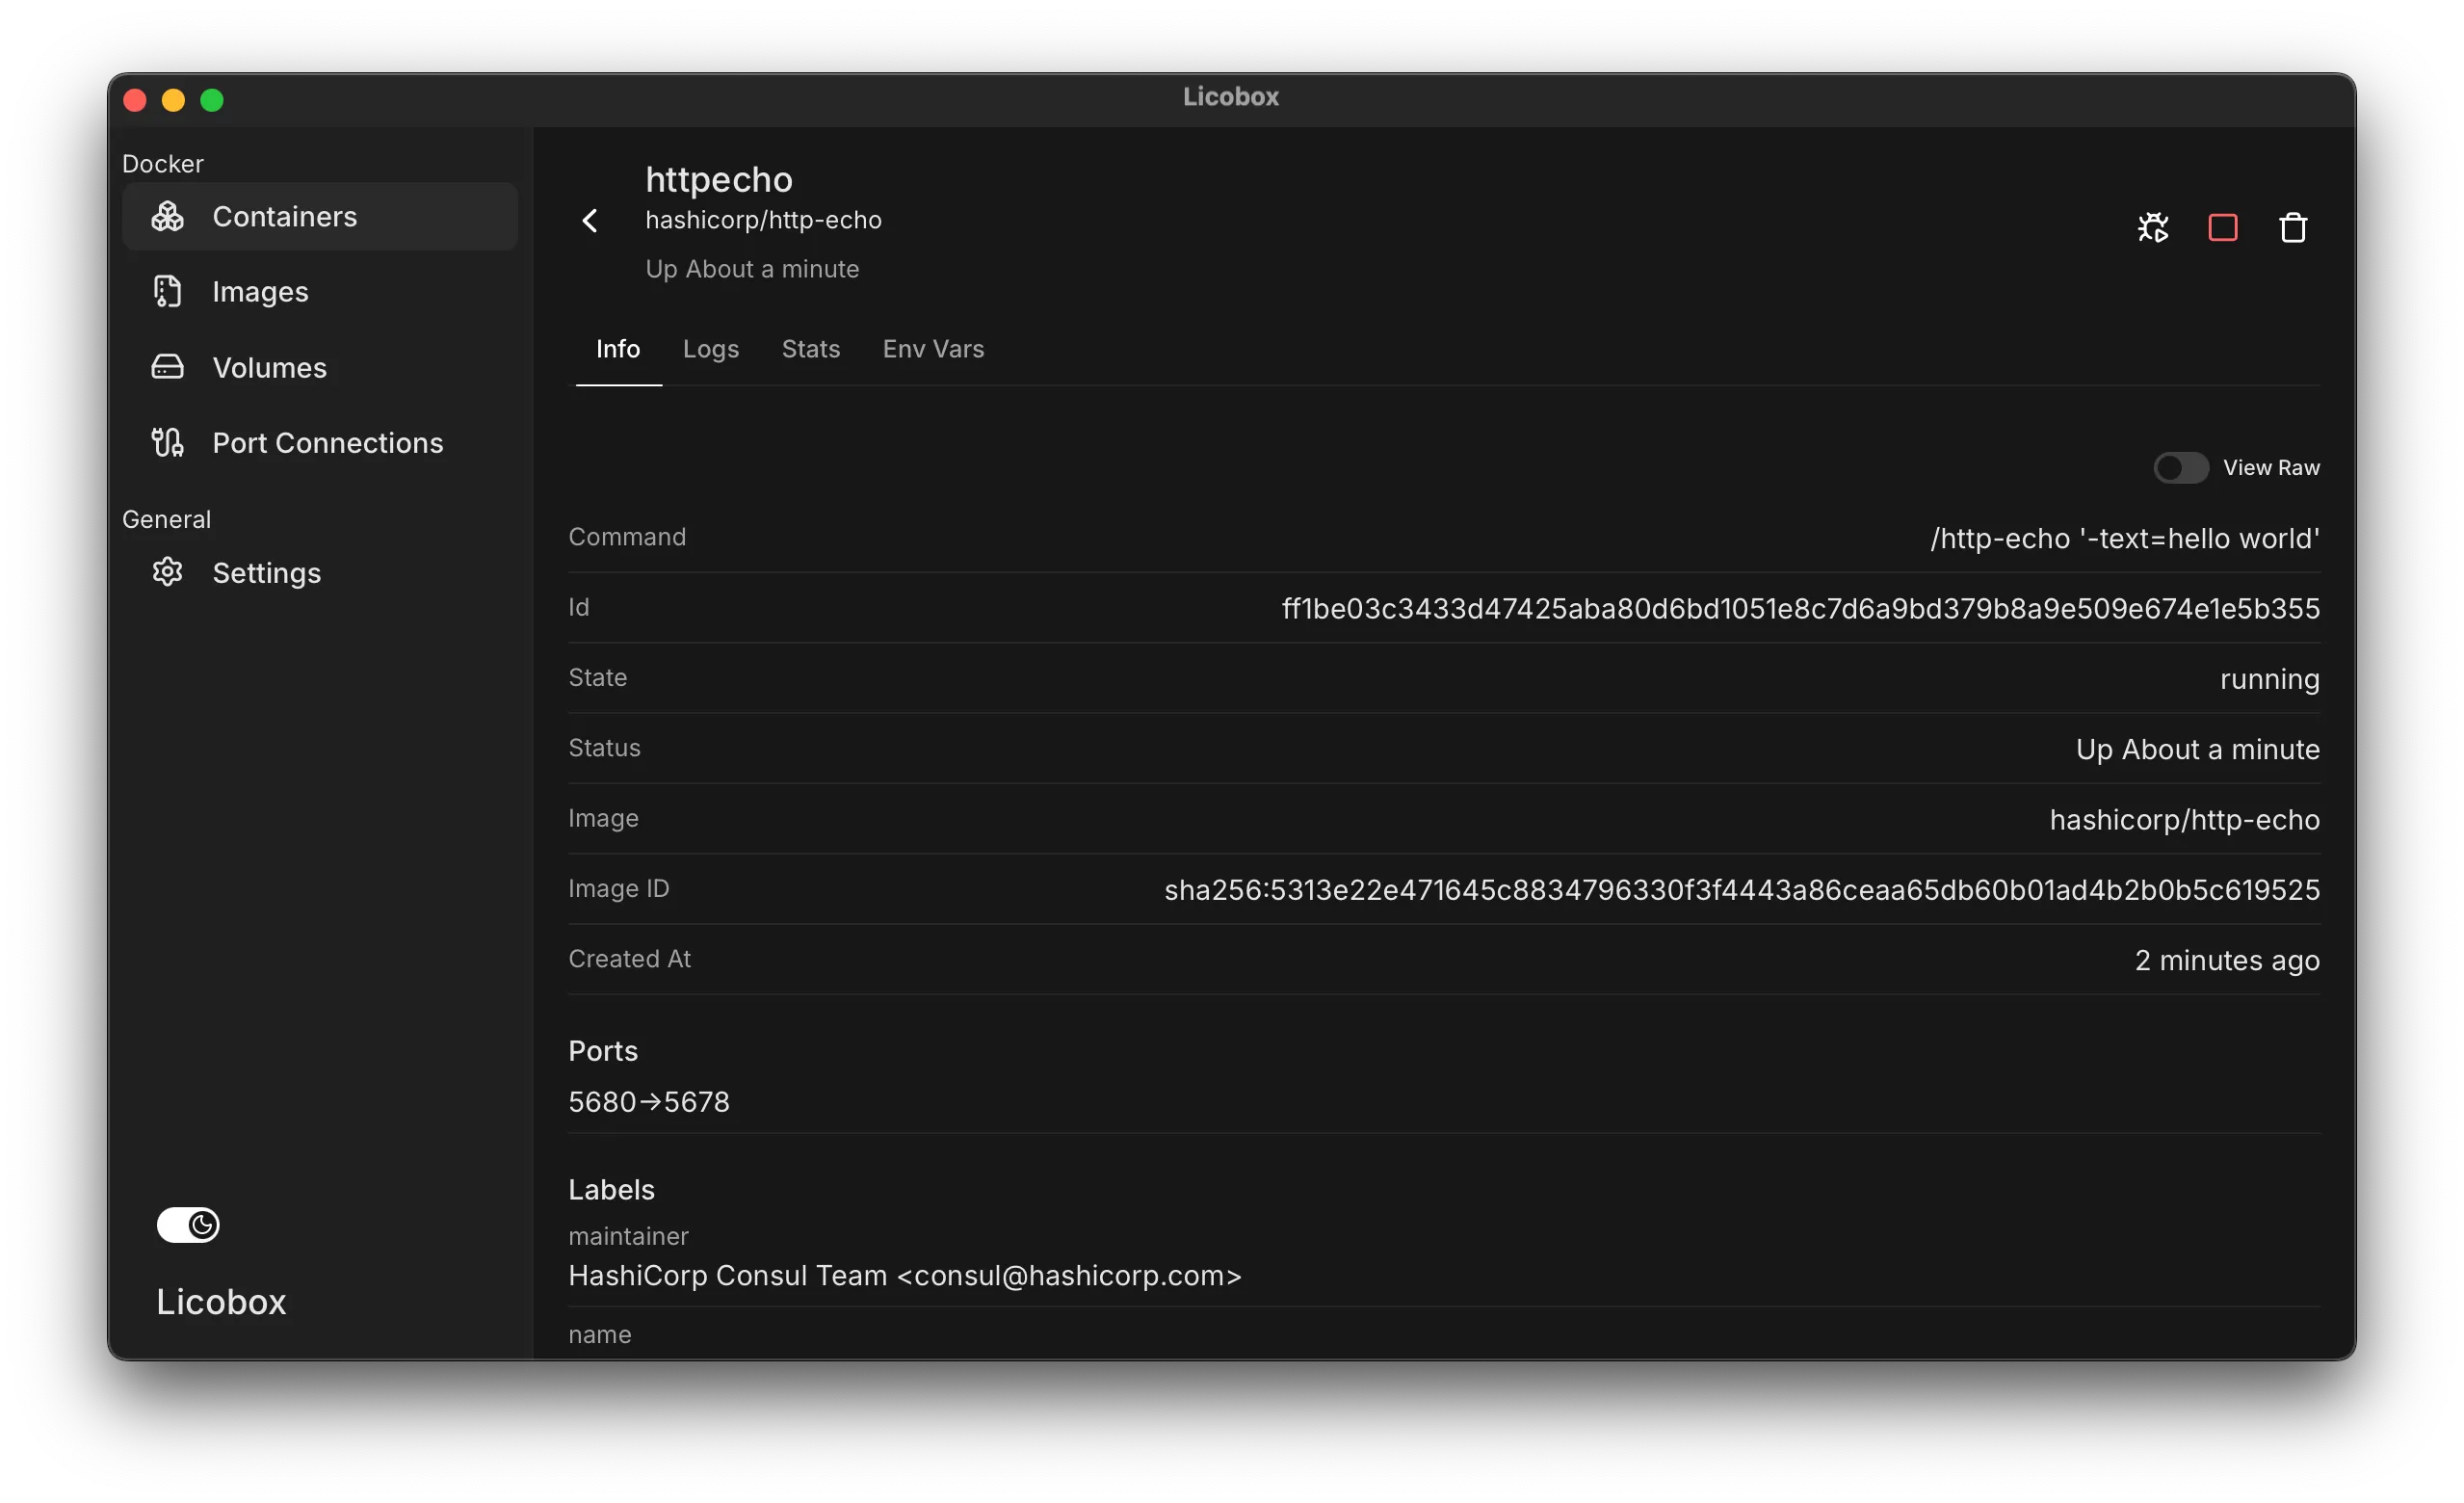Click the debug/attach bug icon

(x=2152, y=228)
